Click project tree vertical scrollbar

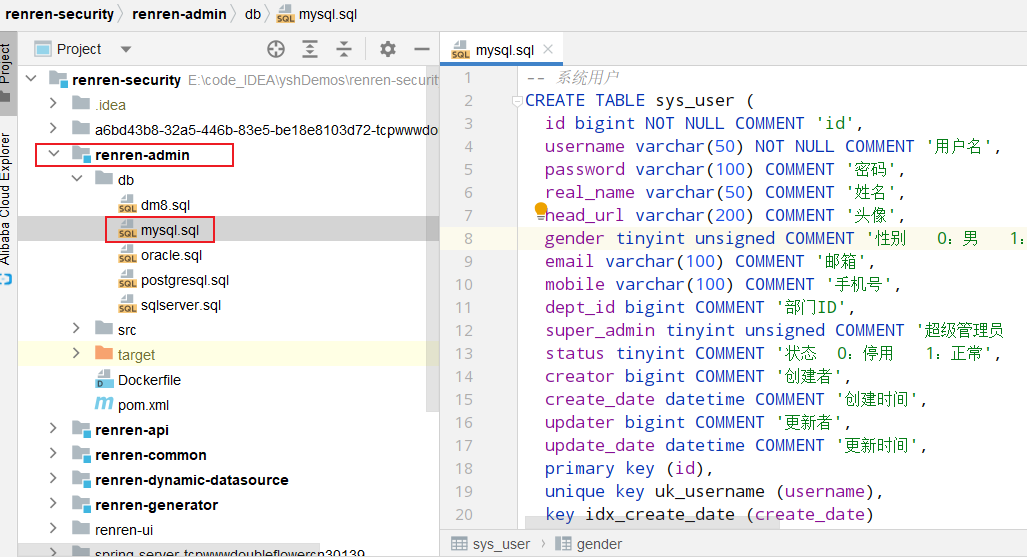pos(432,239)
